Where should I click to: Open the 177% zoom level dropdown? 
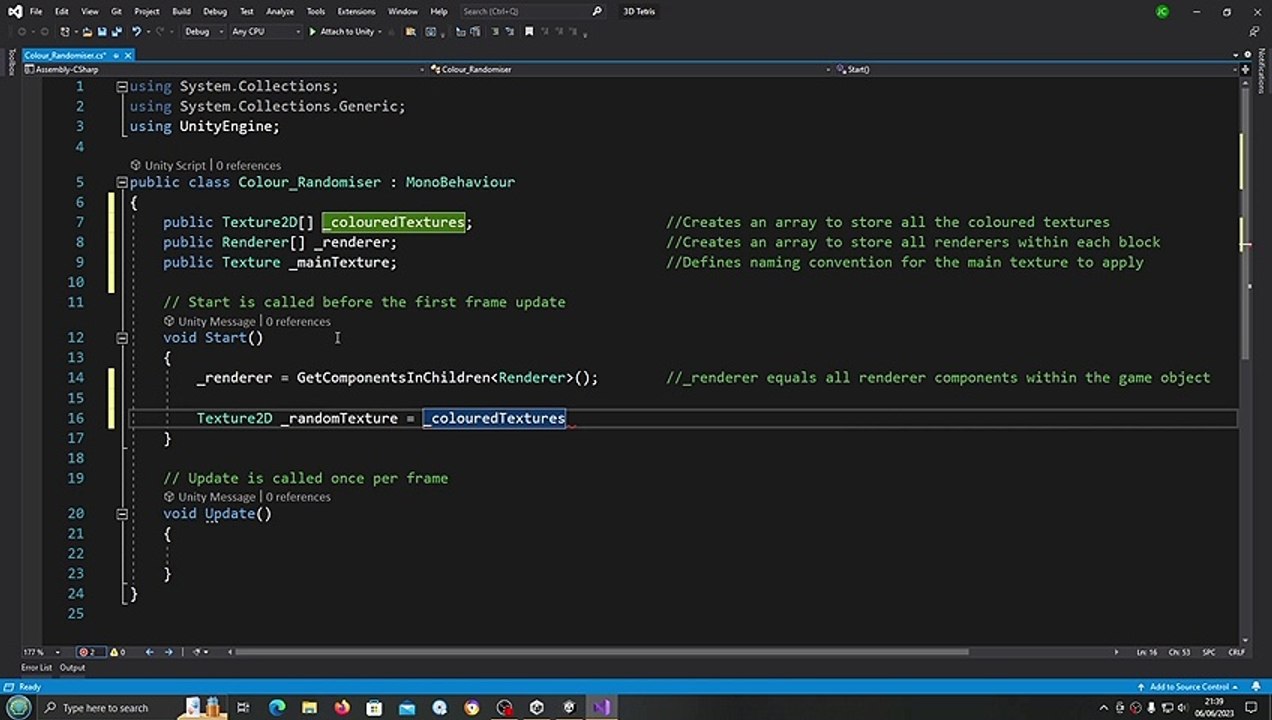click(x=57, y=652)
